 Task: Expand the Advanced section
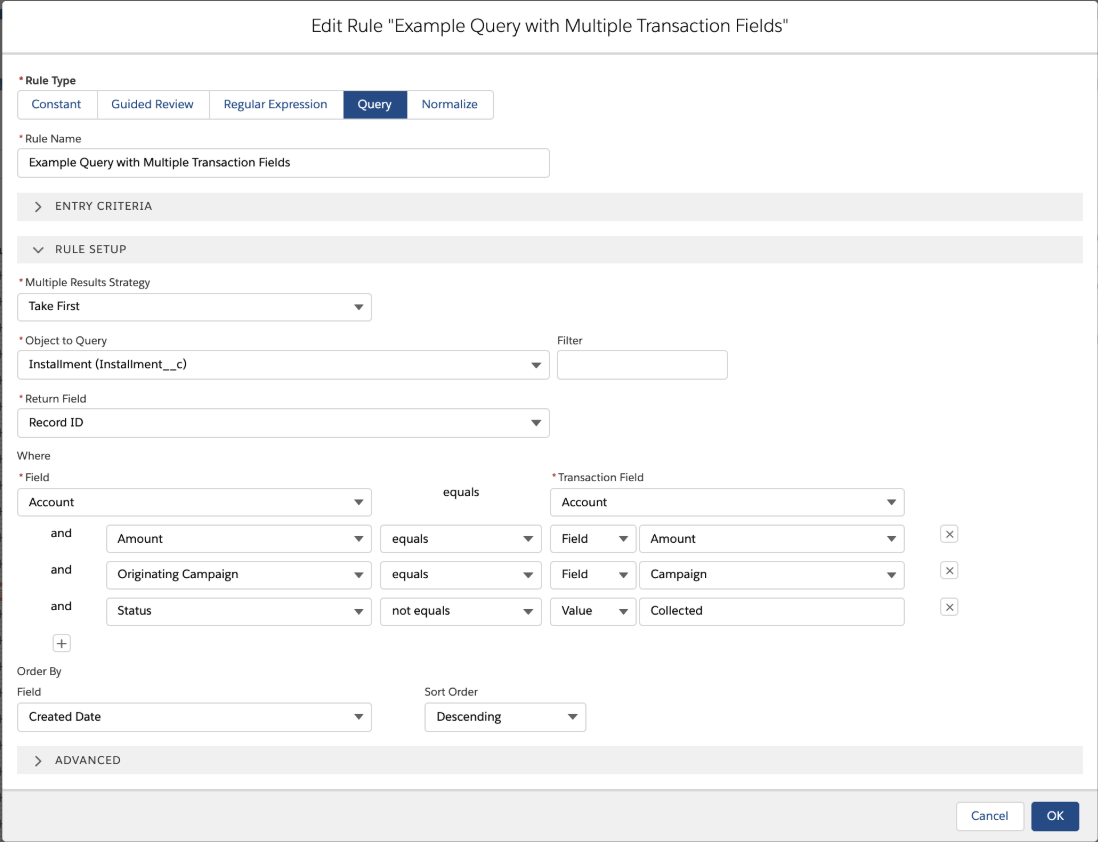point(37,760)
